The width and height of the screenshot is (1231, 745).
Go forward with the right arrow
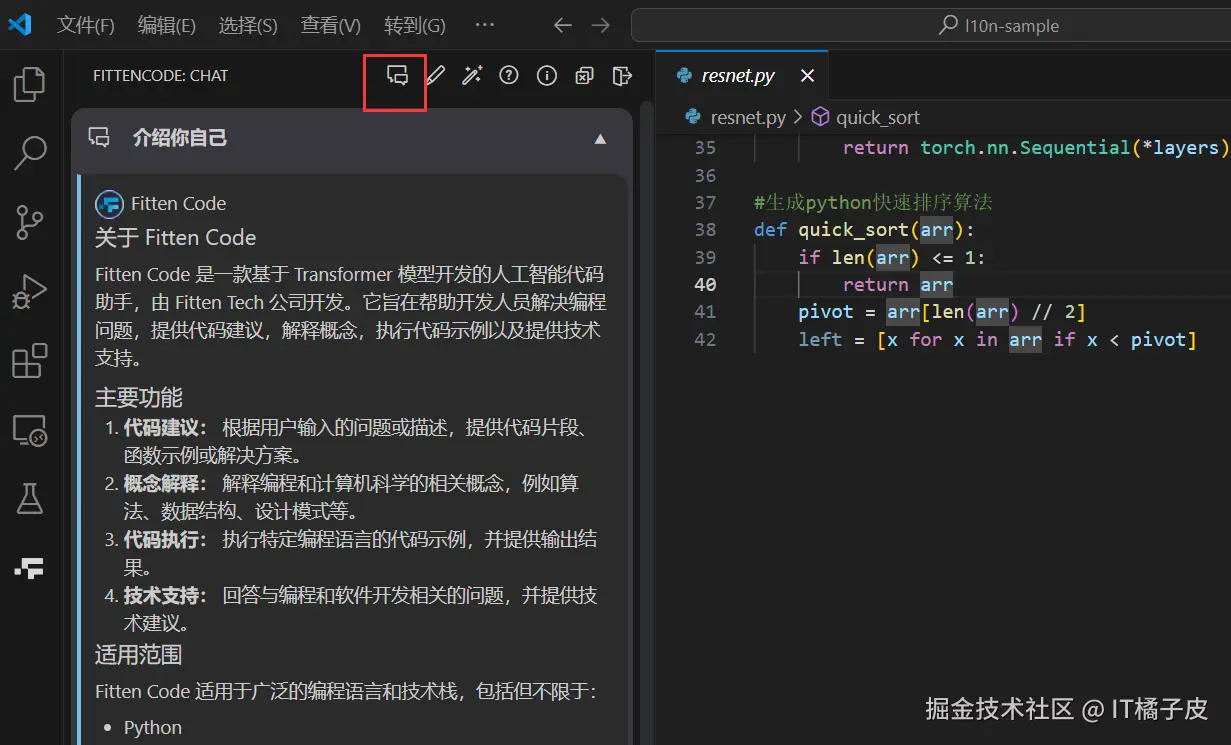pyautogui.click(x=600, y=25)
